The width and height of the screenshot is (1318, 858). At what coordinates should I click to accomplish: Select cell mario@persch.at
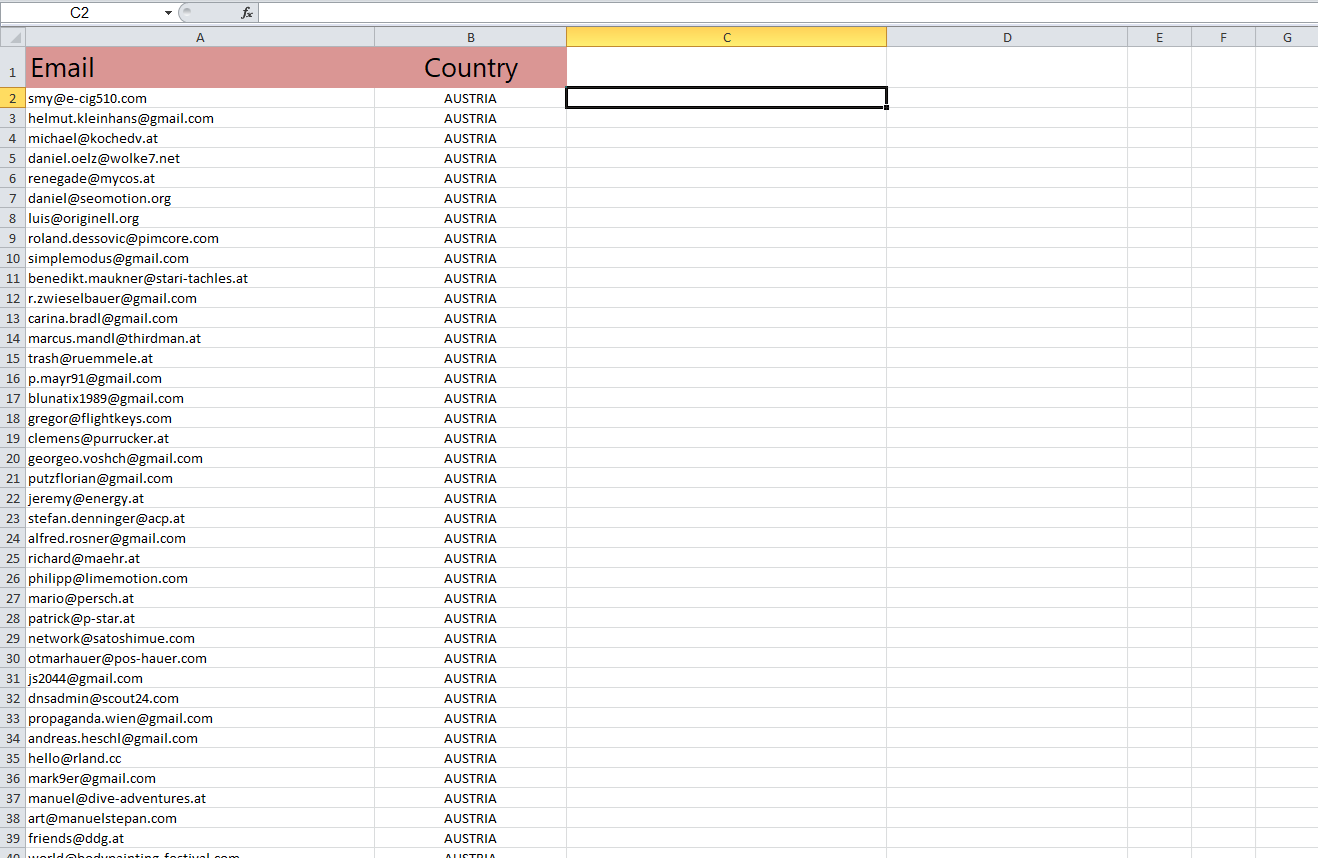[200, 598]
